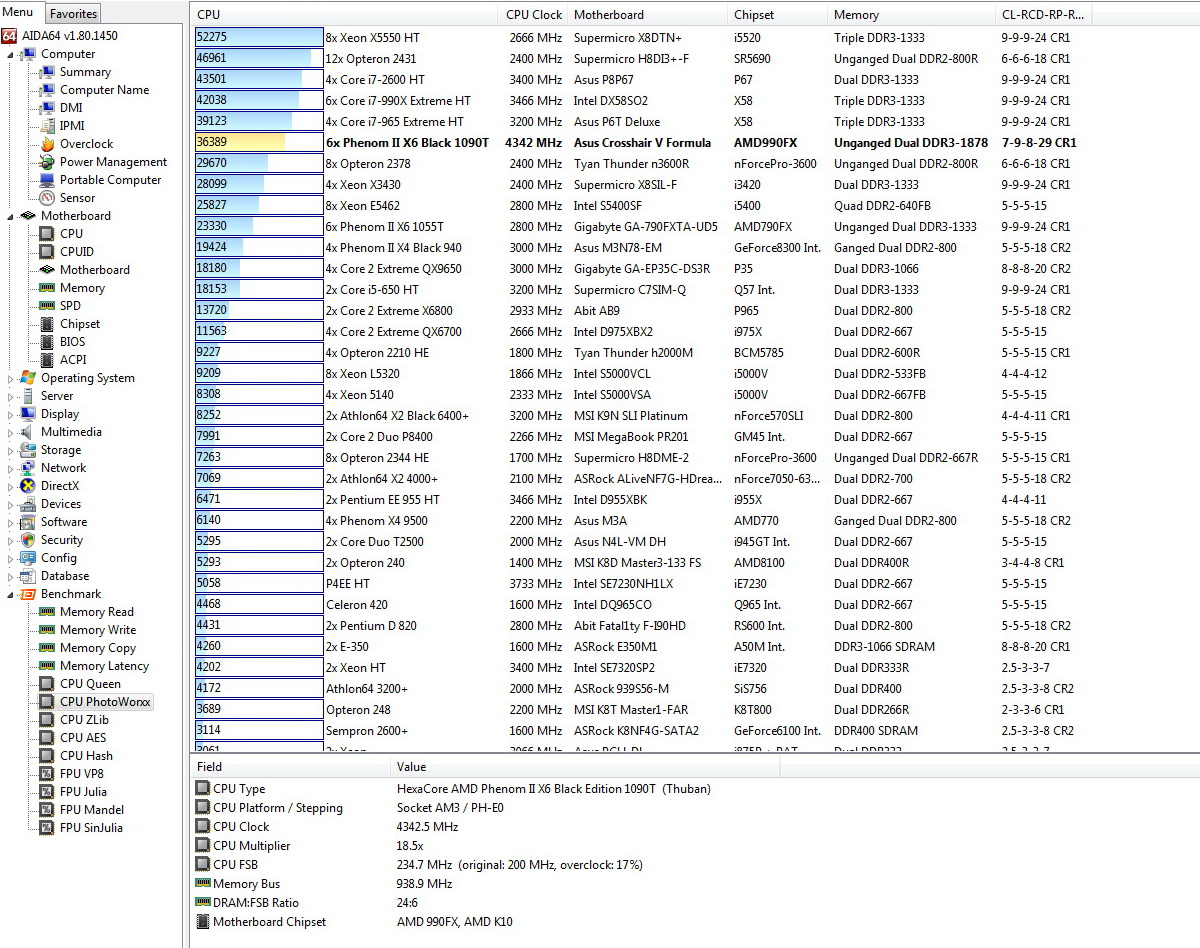1200x948 pixels.
Task: Select the Overclock tree entry
Action: [x=86, y=144]
